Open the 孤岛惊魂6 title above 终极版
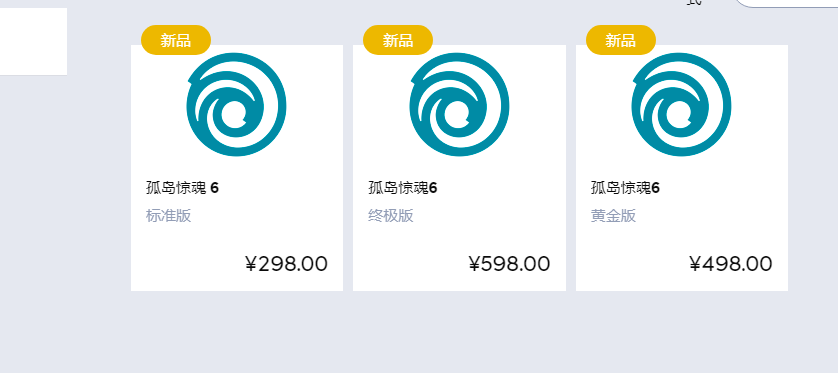838x373 pixels. (403, 188)
